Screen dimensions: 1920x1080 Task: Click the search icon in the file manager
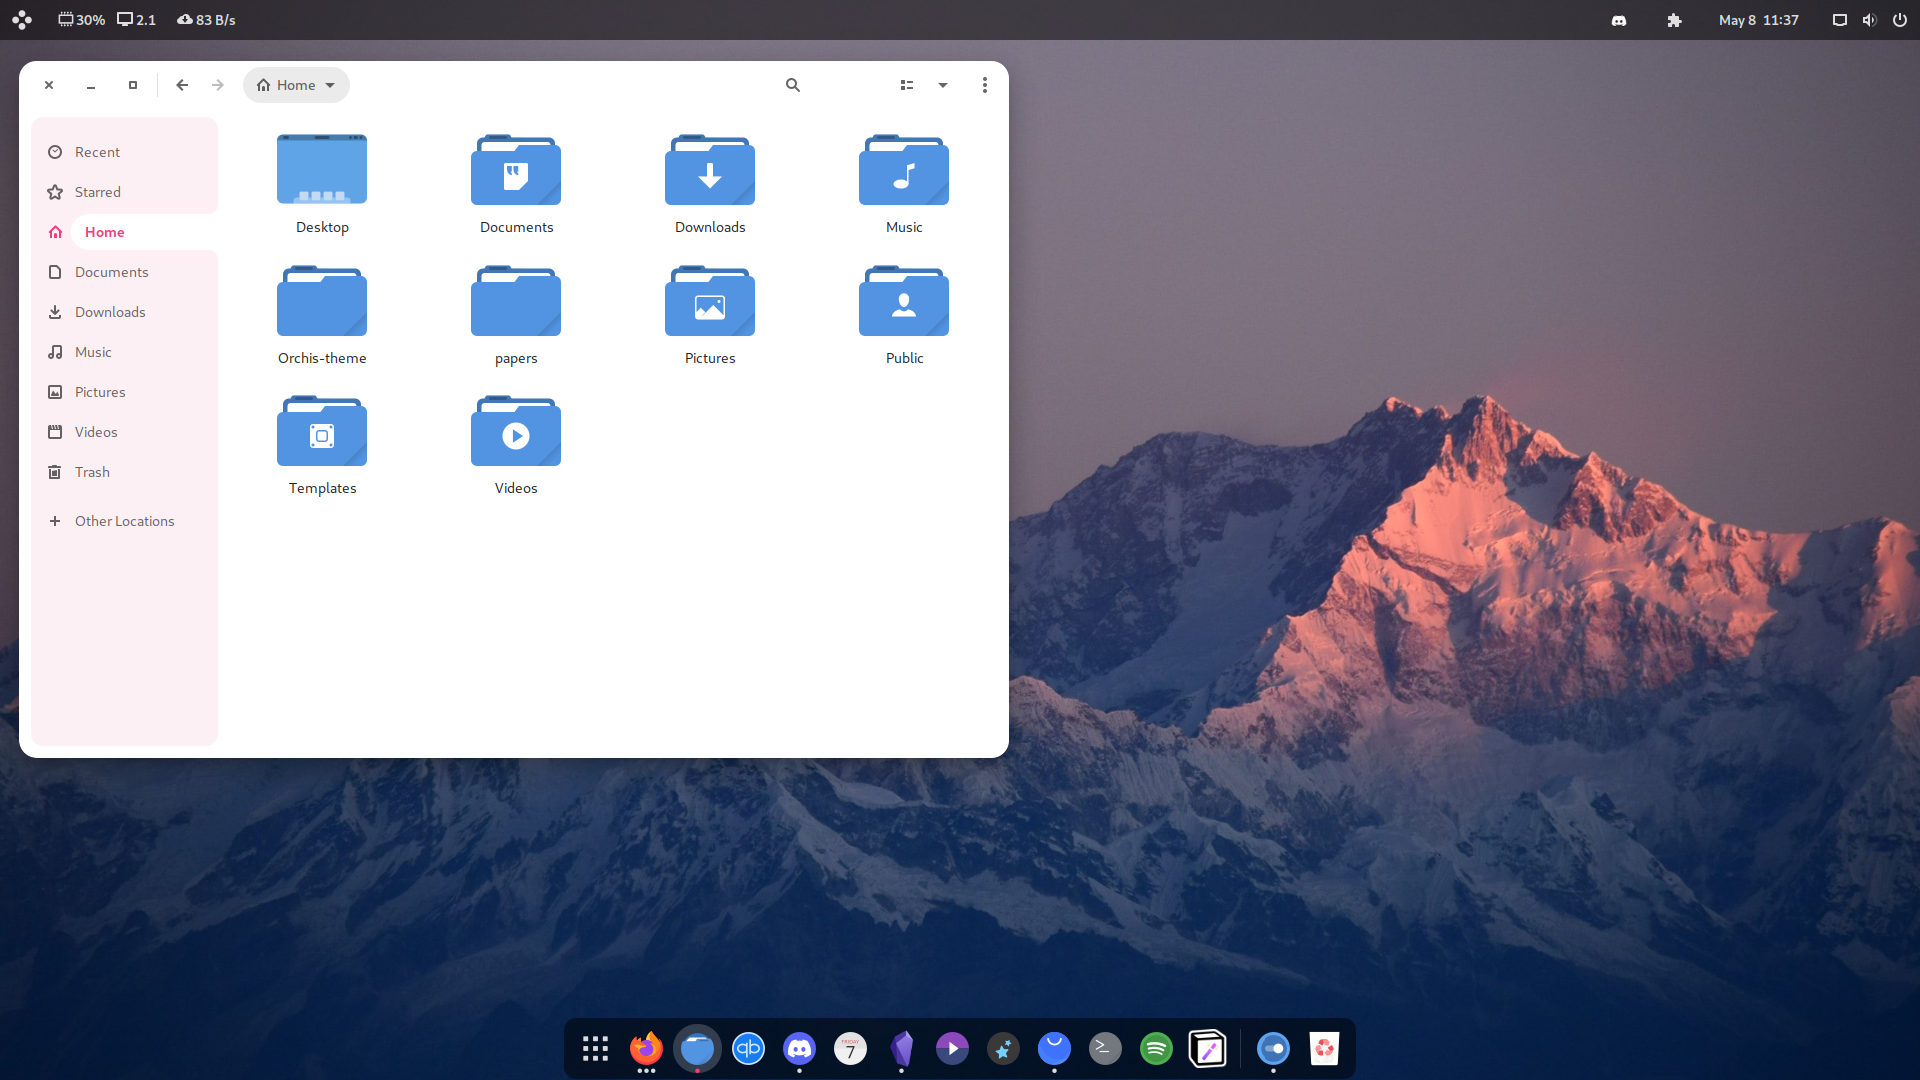click(x=792, y=85)
